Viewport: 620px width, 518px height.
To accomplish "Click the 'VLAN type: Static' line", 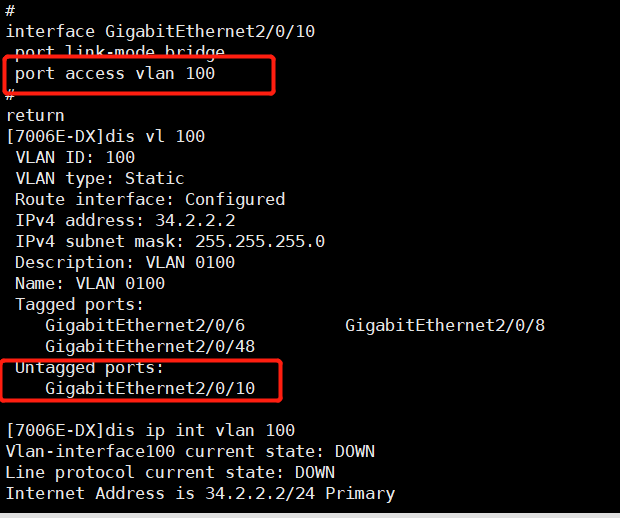I will click(x=100, y=178).
